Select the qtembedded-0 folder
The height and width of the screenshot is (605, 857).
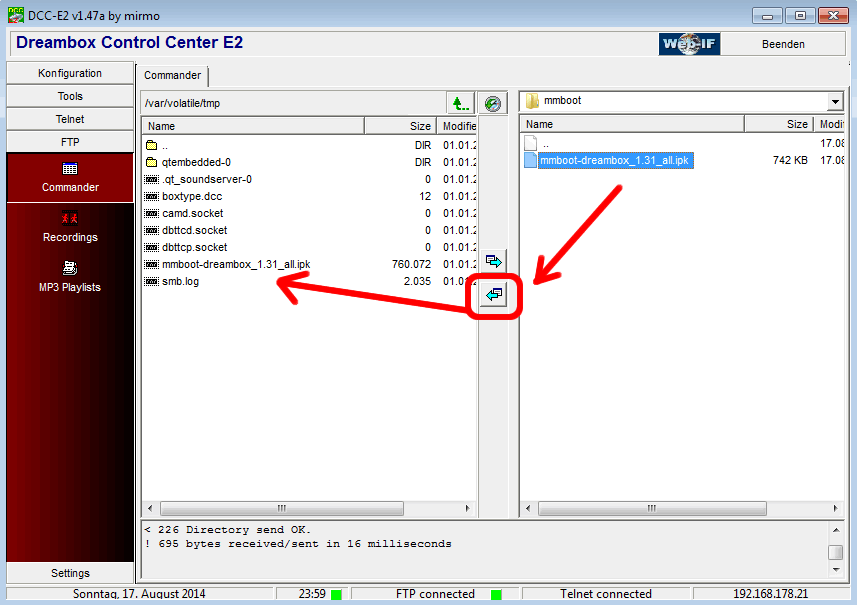point(196,162)
